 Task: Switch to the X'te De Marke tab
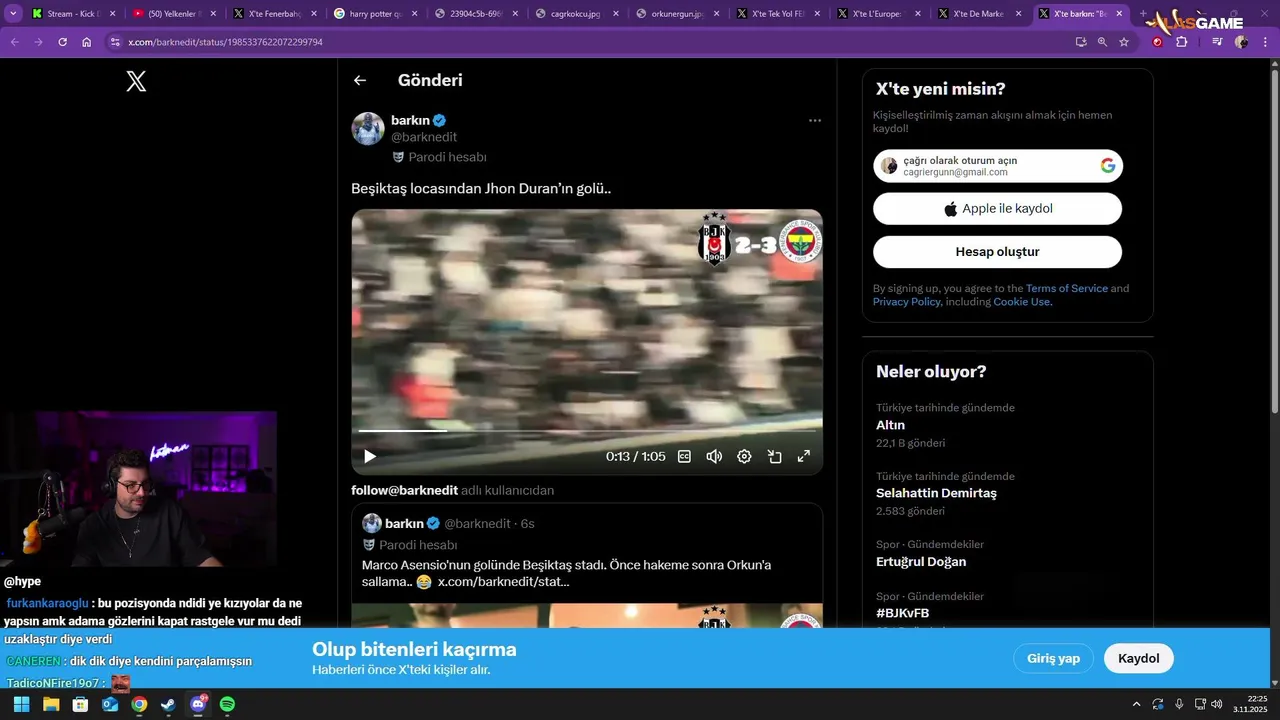(981, 14)
